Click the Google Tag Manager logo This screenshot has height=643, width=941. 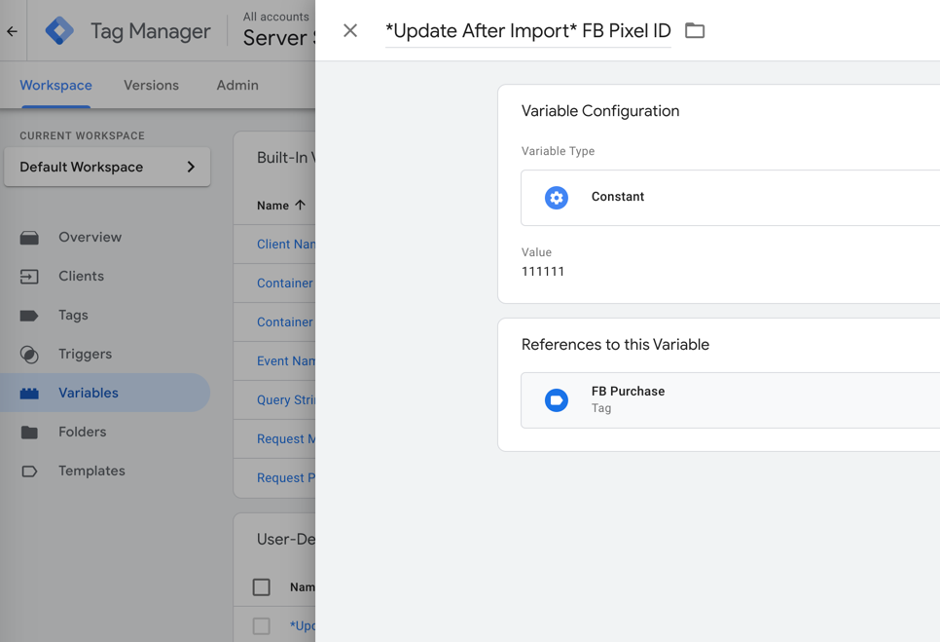[59, 31]
